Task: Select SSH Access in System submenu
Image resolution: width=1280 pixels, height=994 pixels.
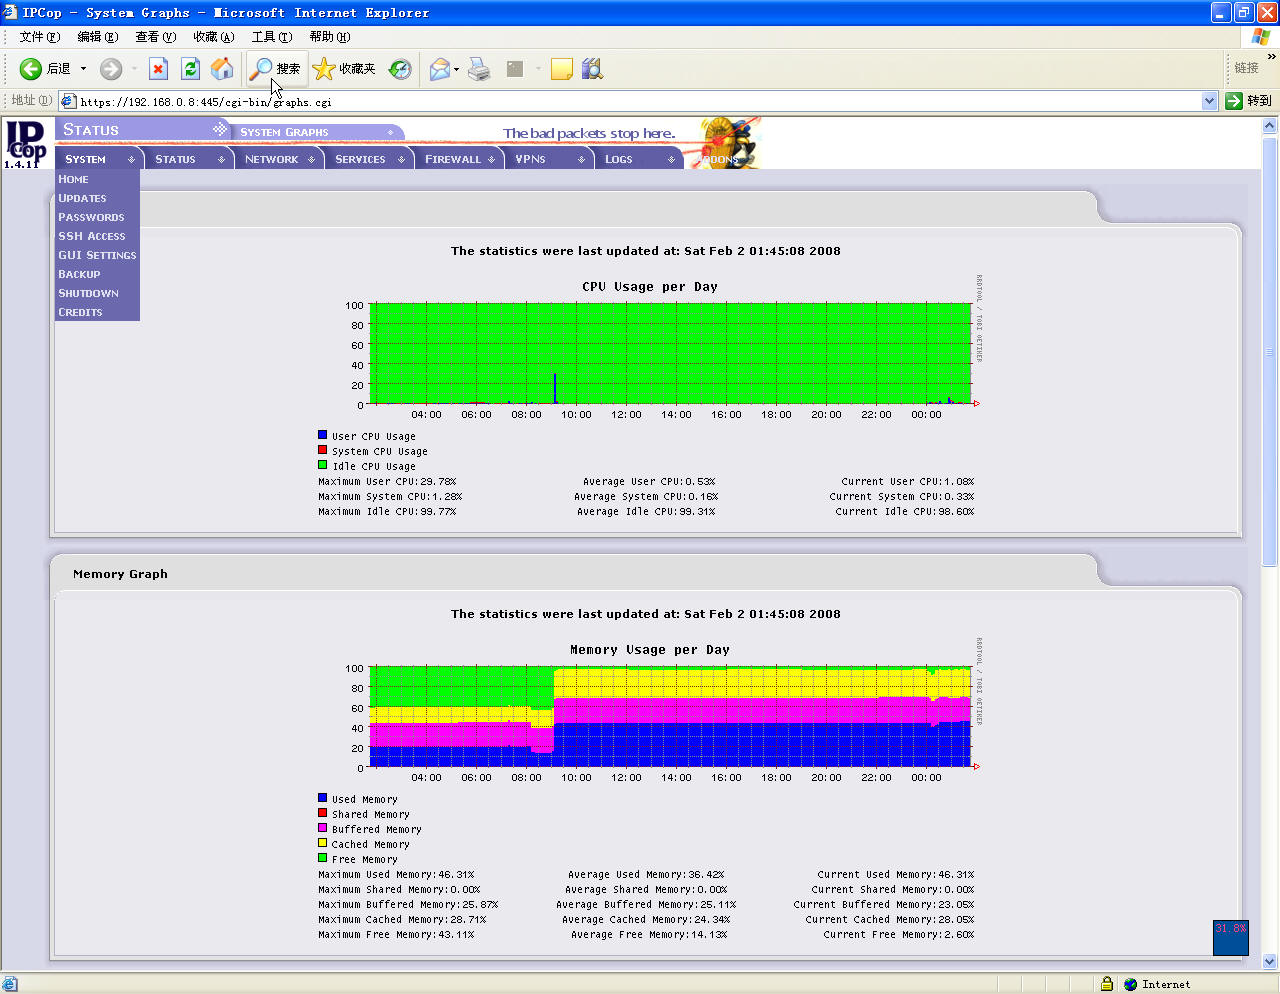Action: click(92, 236)
